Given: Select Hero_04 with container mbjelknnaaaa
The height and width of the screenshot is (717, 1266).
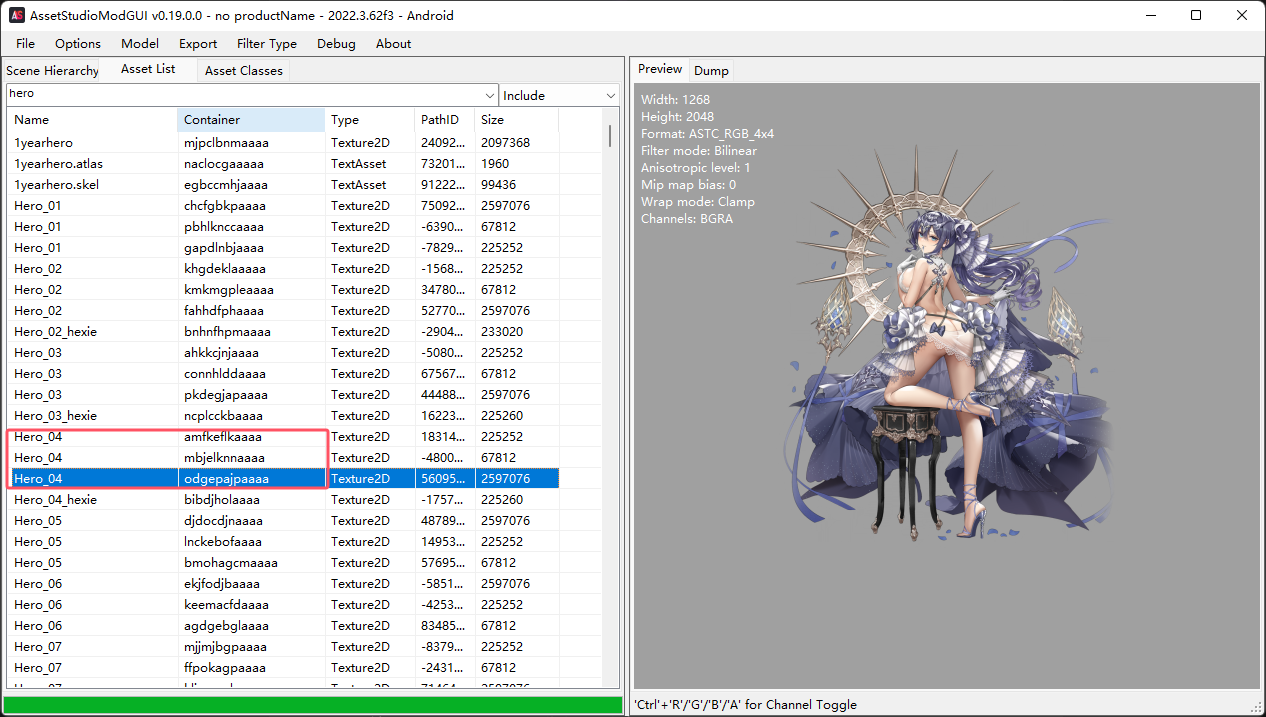Looking at the screenshot, I should pyautogui.click(x=283, y=458).
